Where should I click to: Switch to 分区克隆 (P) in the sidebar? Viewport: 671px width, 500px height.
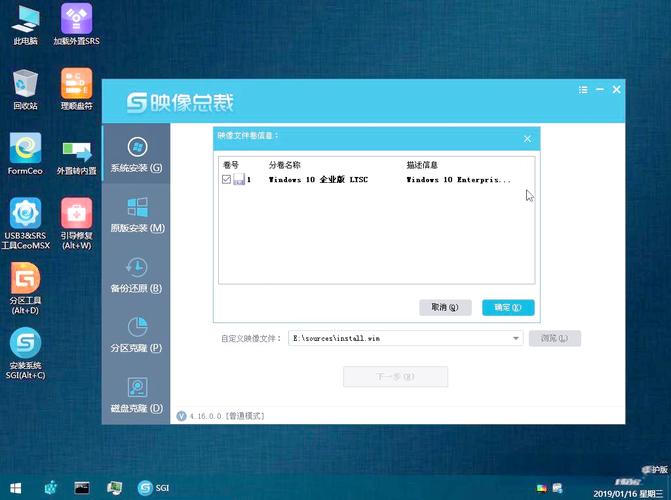pyautogui.click(x=136, y=335)
